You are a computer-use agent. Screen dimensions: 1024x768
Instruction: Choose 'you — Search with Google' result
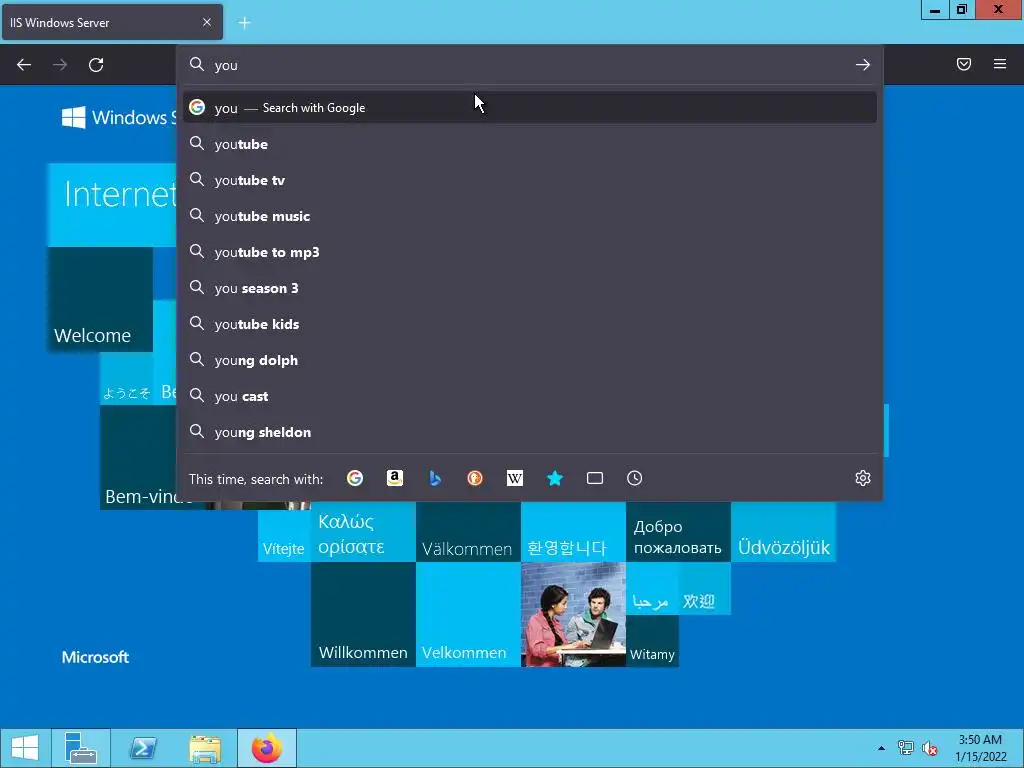click(x=530, y=108)
